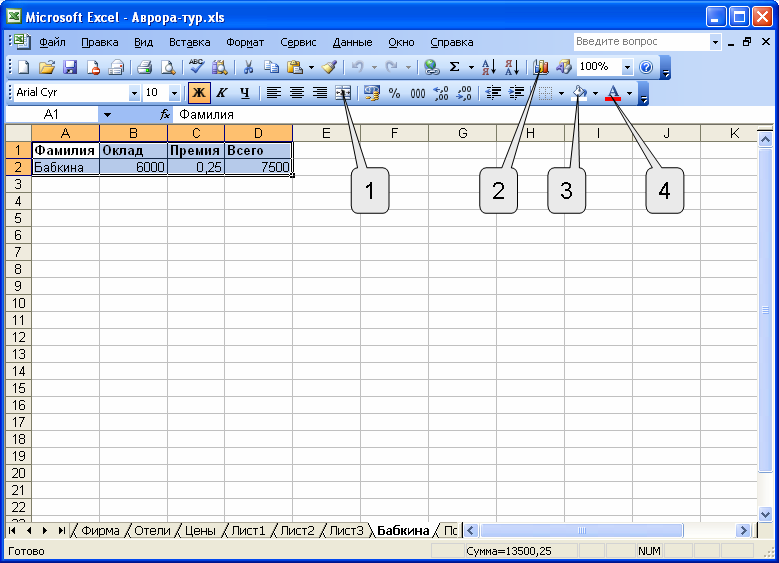Cut the selection with the scissors icon

point(248,67)
